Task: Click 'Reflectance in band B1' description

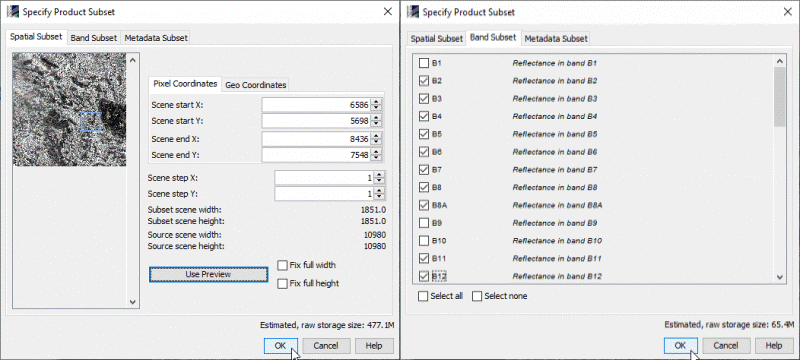Action: tap(555, 63)
